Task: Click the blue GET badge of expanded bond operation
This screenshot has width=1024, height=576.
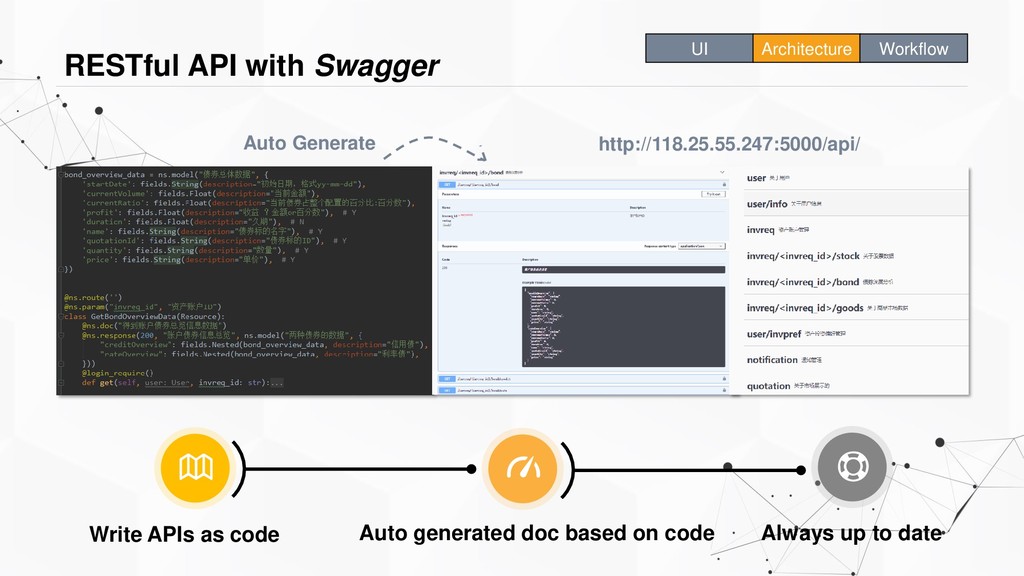Action: point(447,185)
